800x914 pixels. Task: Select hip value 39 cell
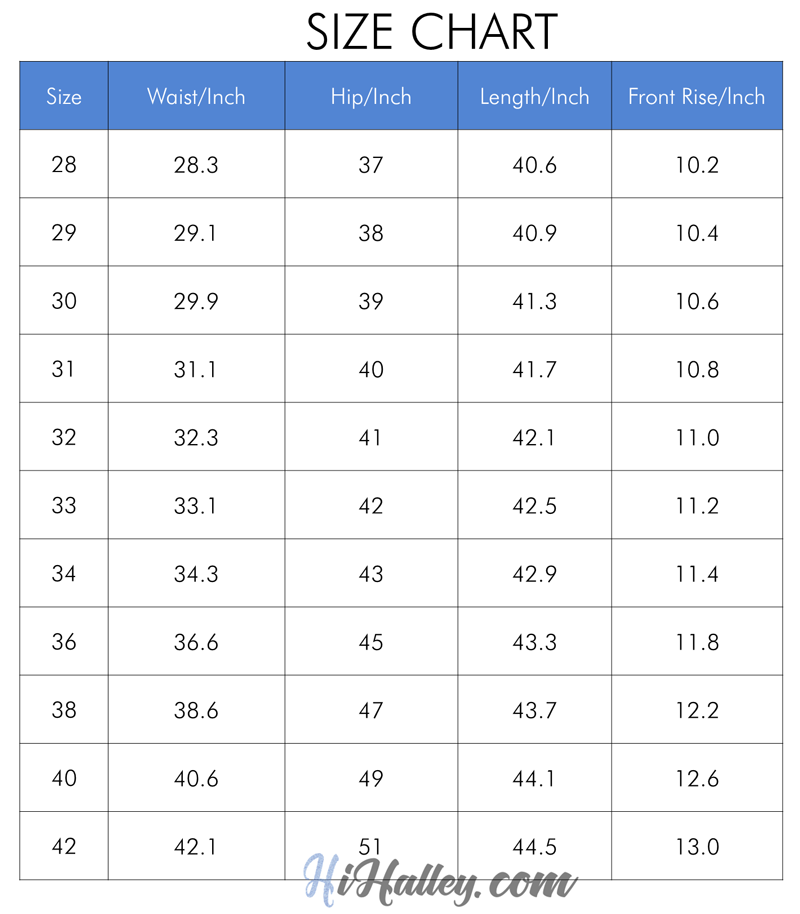point(371,301)
